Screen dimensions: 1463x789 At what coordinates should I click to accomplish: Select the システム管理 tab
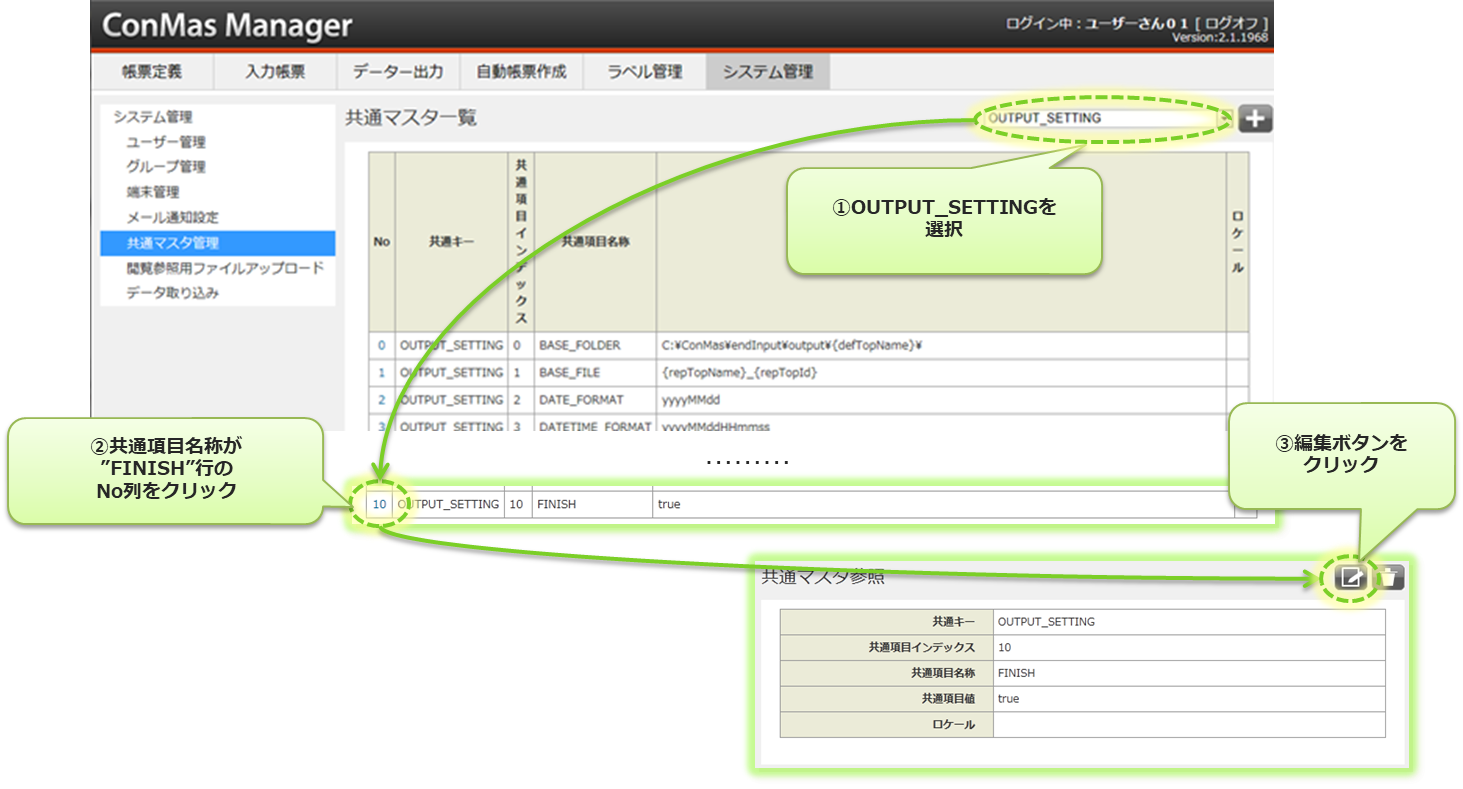tap(767, 72)
